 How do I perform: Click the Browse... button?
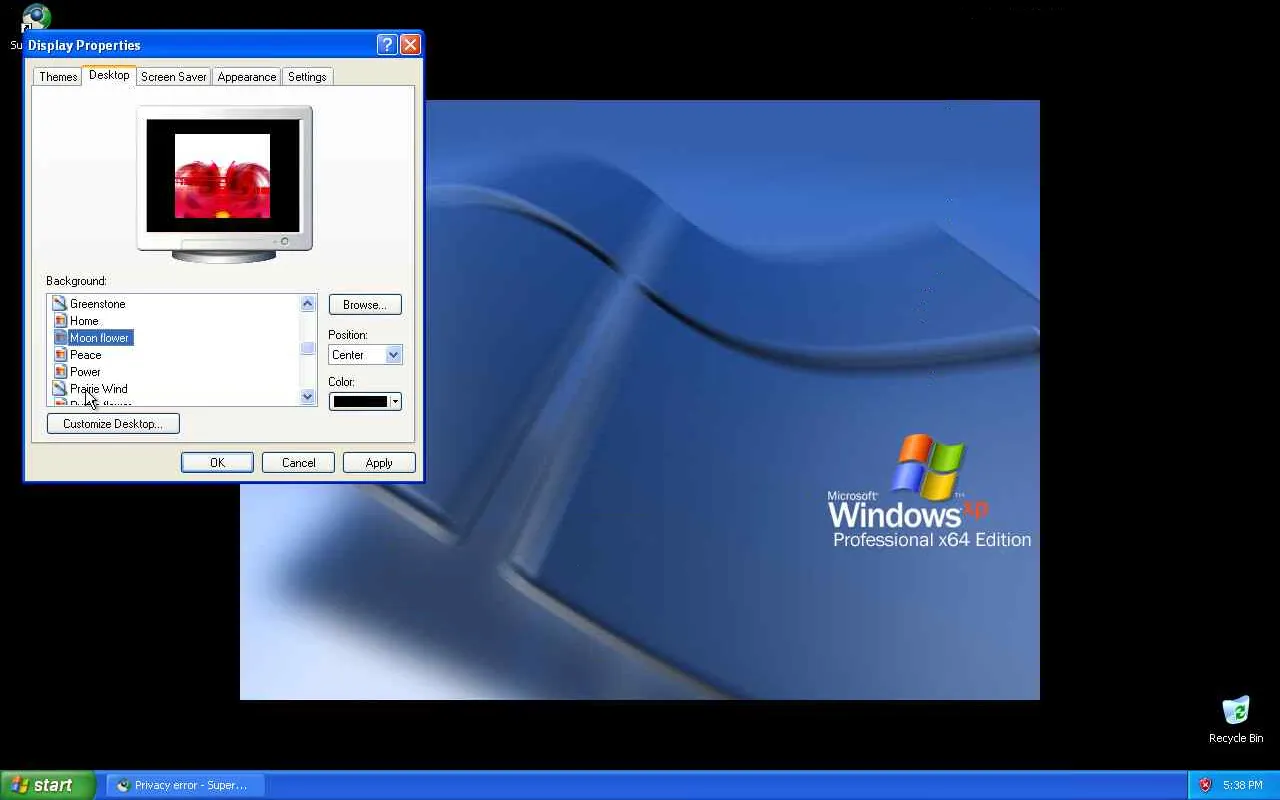coord(365,305)
